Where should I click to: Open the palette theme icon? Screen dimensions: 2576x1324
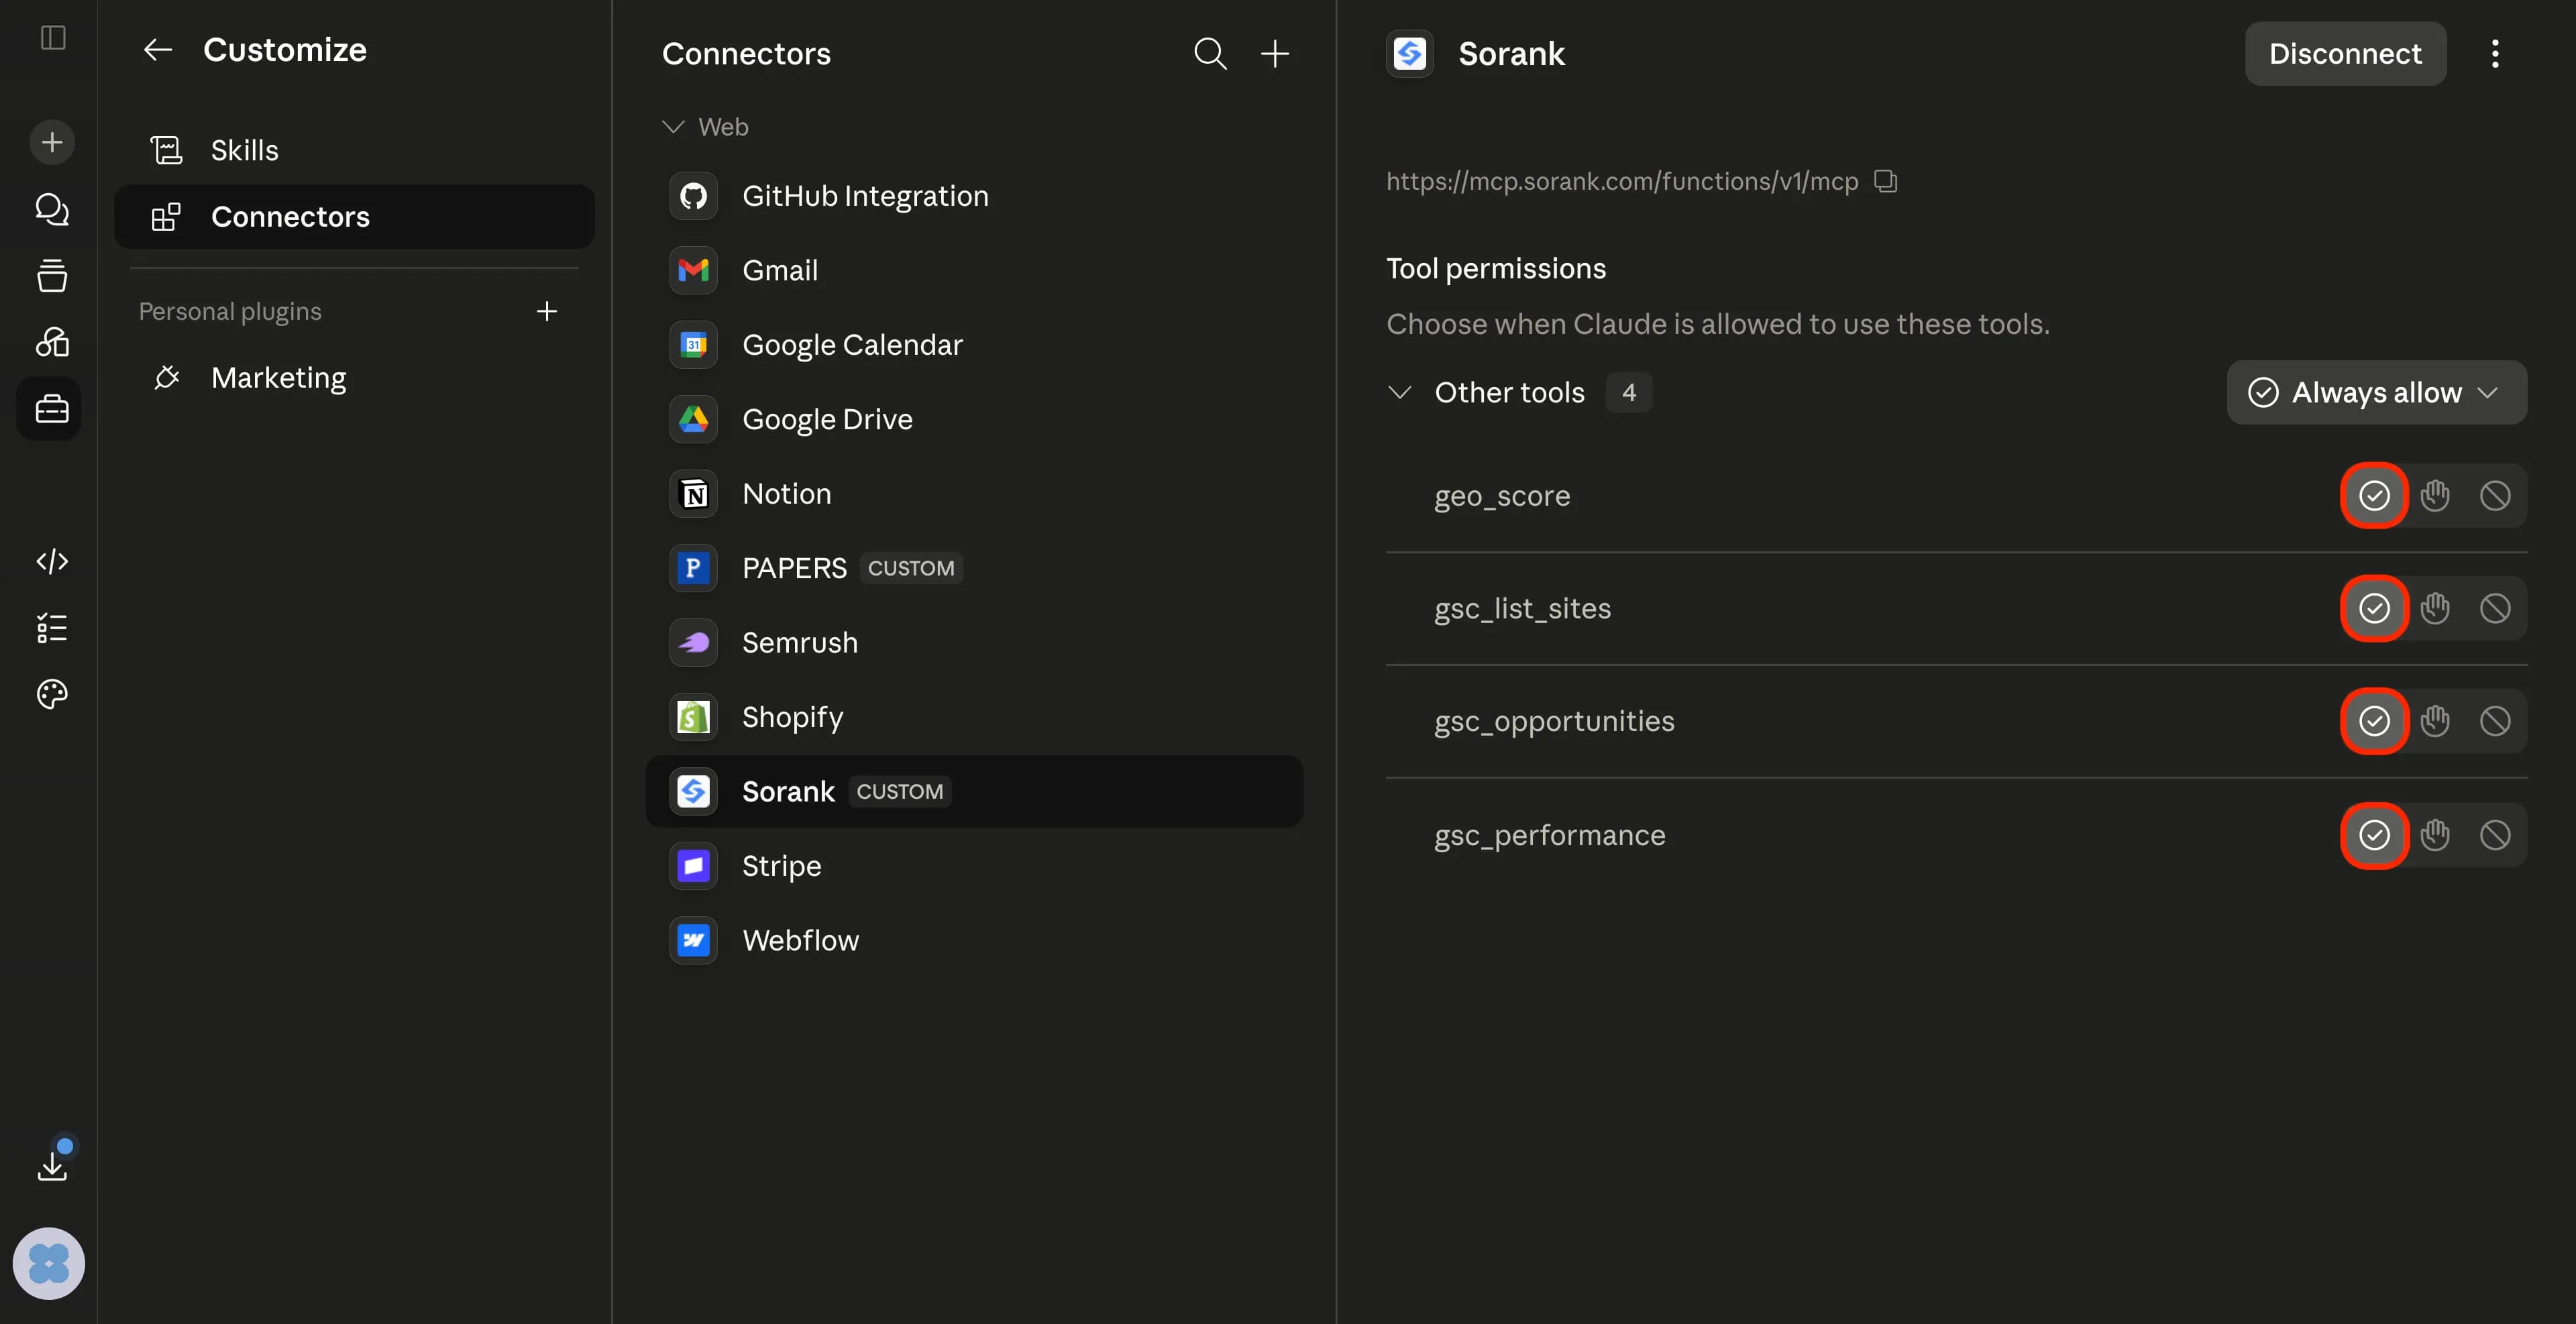pyautogui.click(x=52, y=694)
